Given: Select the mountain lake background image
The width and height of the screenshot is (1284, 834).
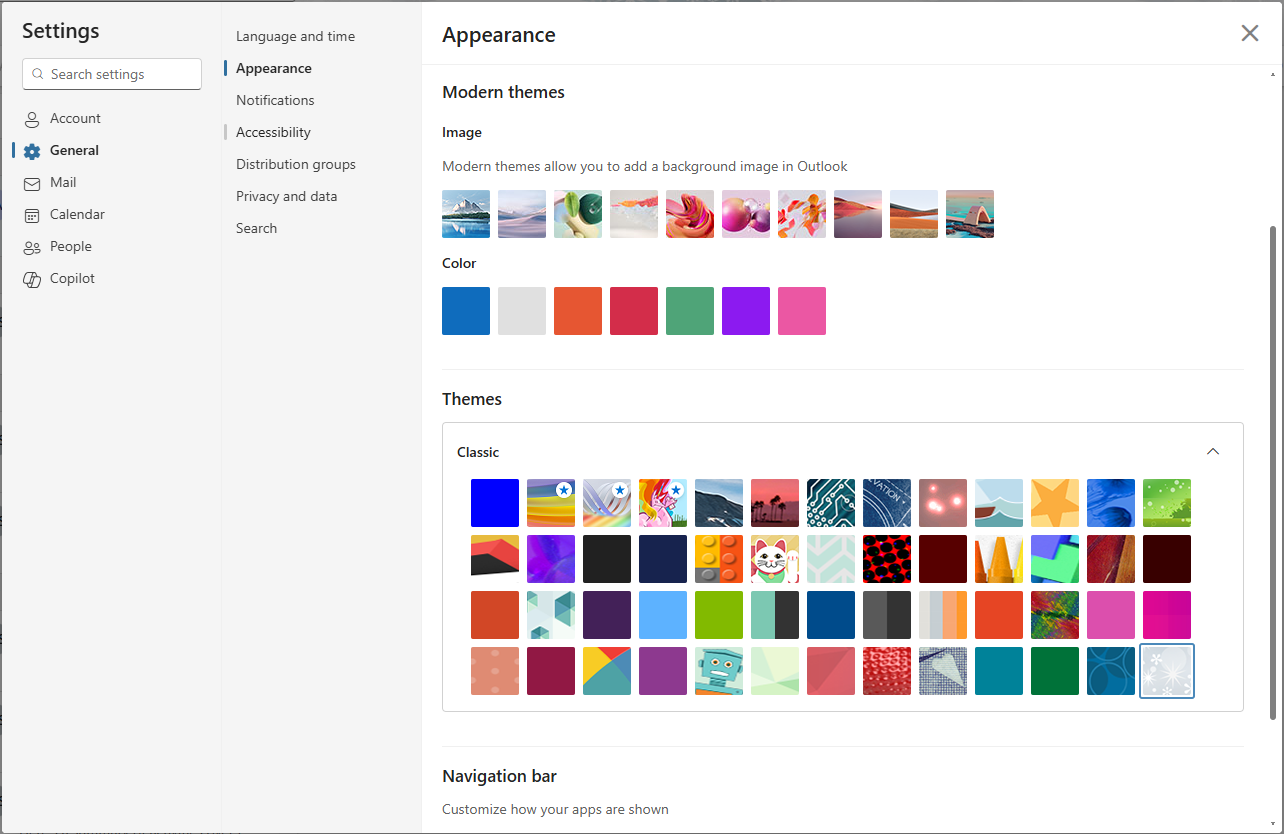Looking at the screenshot, I should point(466,214).
